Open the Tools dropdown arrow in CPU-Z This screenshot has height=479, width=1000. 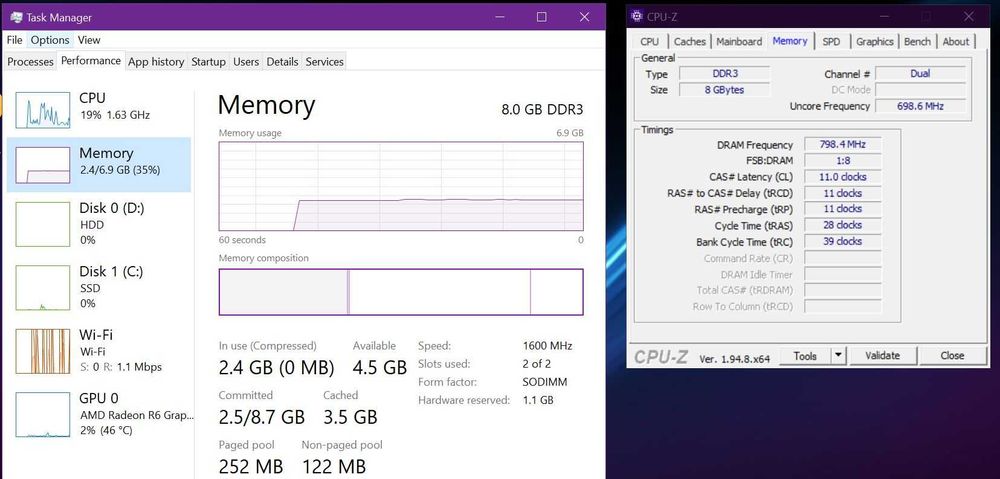[838, 355]
